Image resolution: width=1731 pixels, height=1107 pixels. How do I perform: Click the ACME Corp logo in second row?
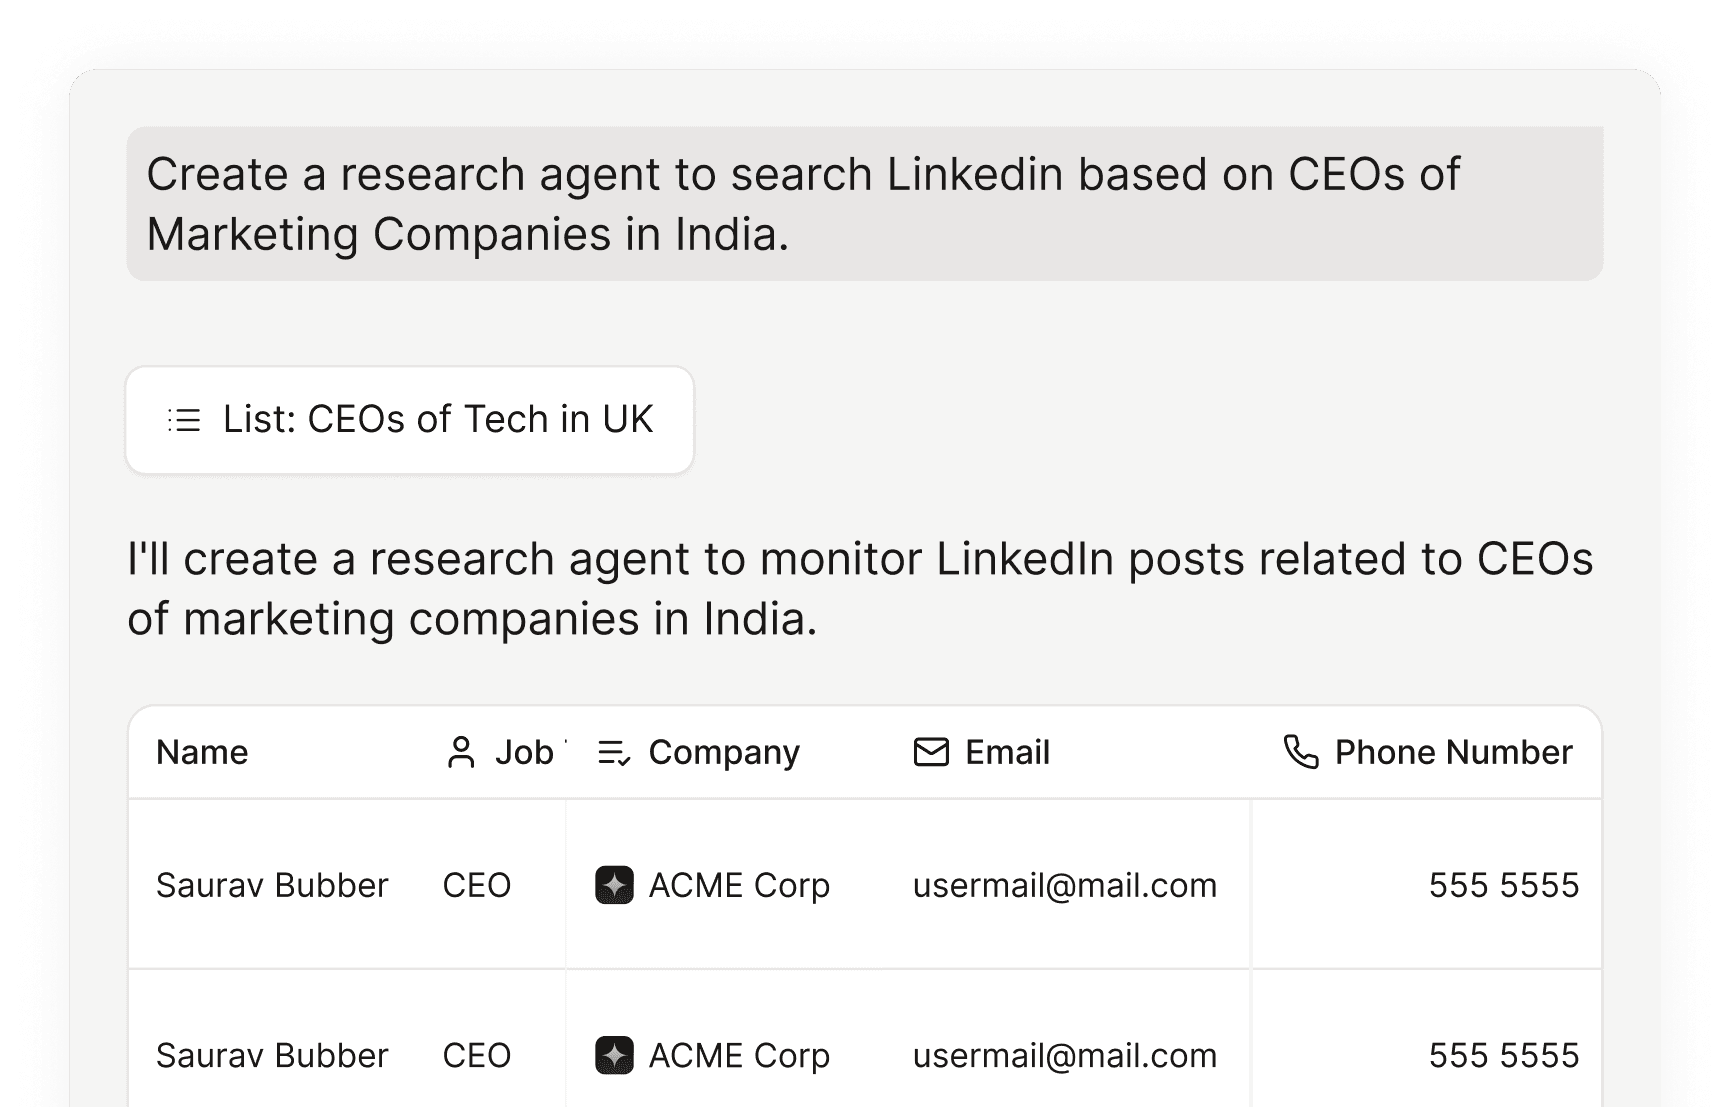click(x=614, y=1055)
